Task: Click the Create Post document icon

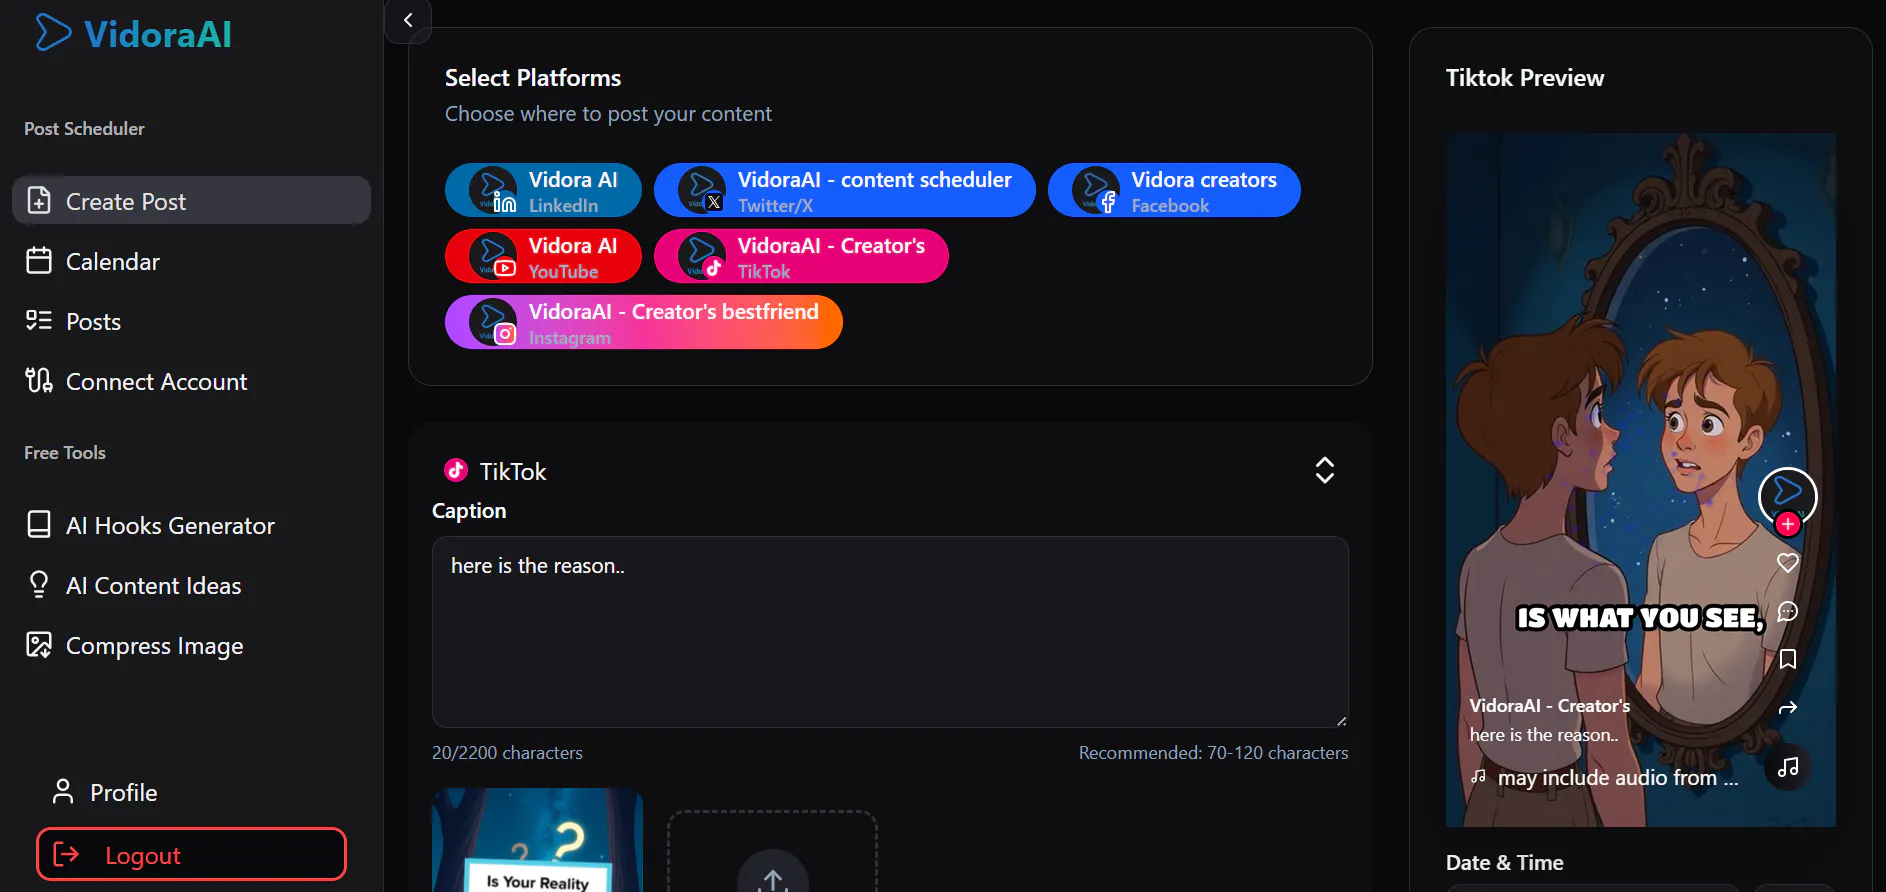Action: pyautogui.click(x=39, y=201)
